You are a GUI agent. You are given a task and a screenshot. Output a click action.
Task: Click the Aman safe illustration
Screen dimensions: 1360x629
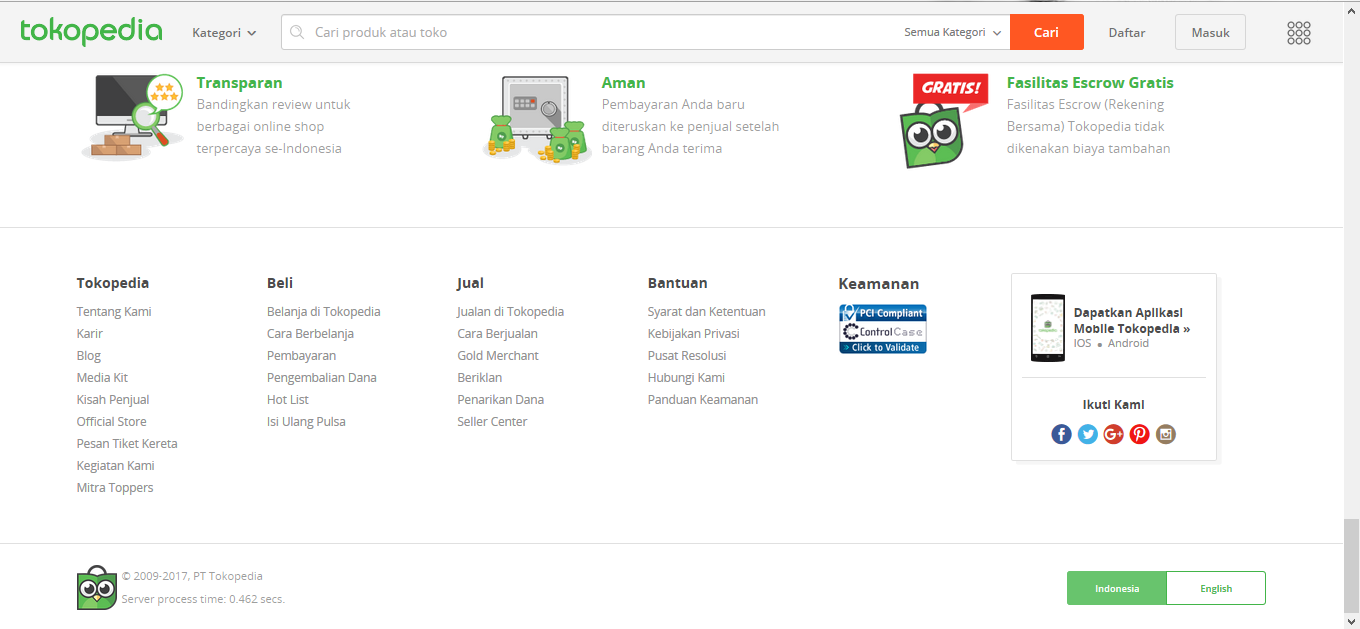(x=536, y=120)
